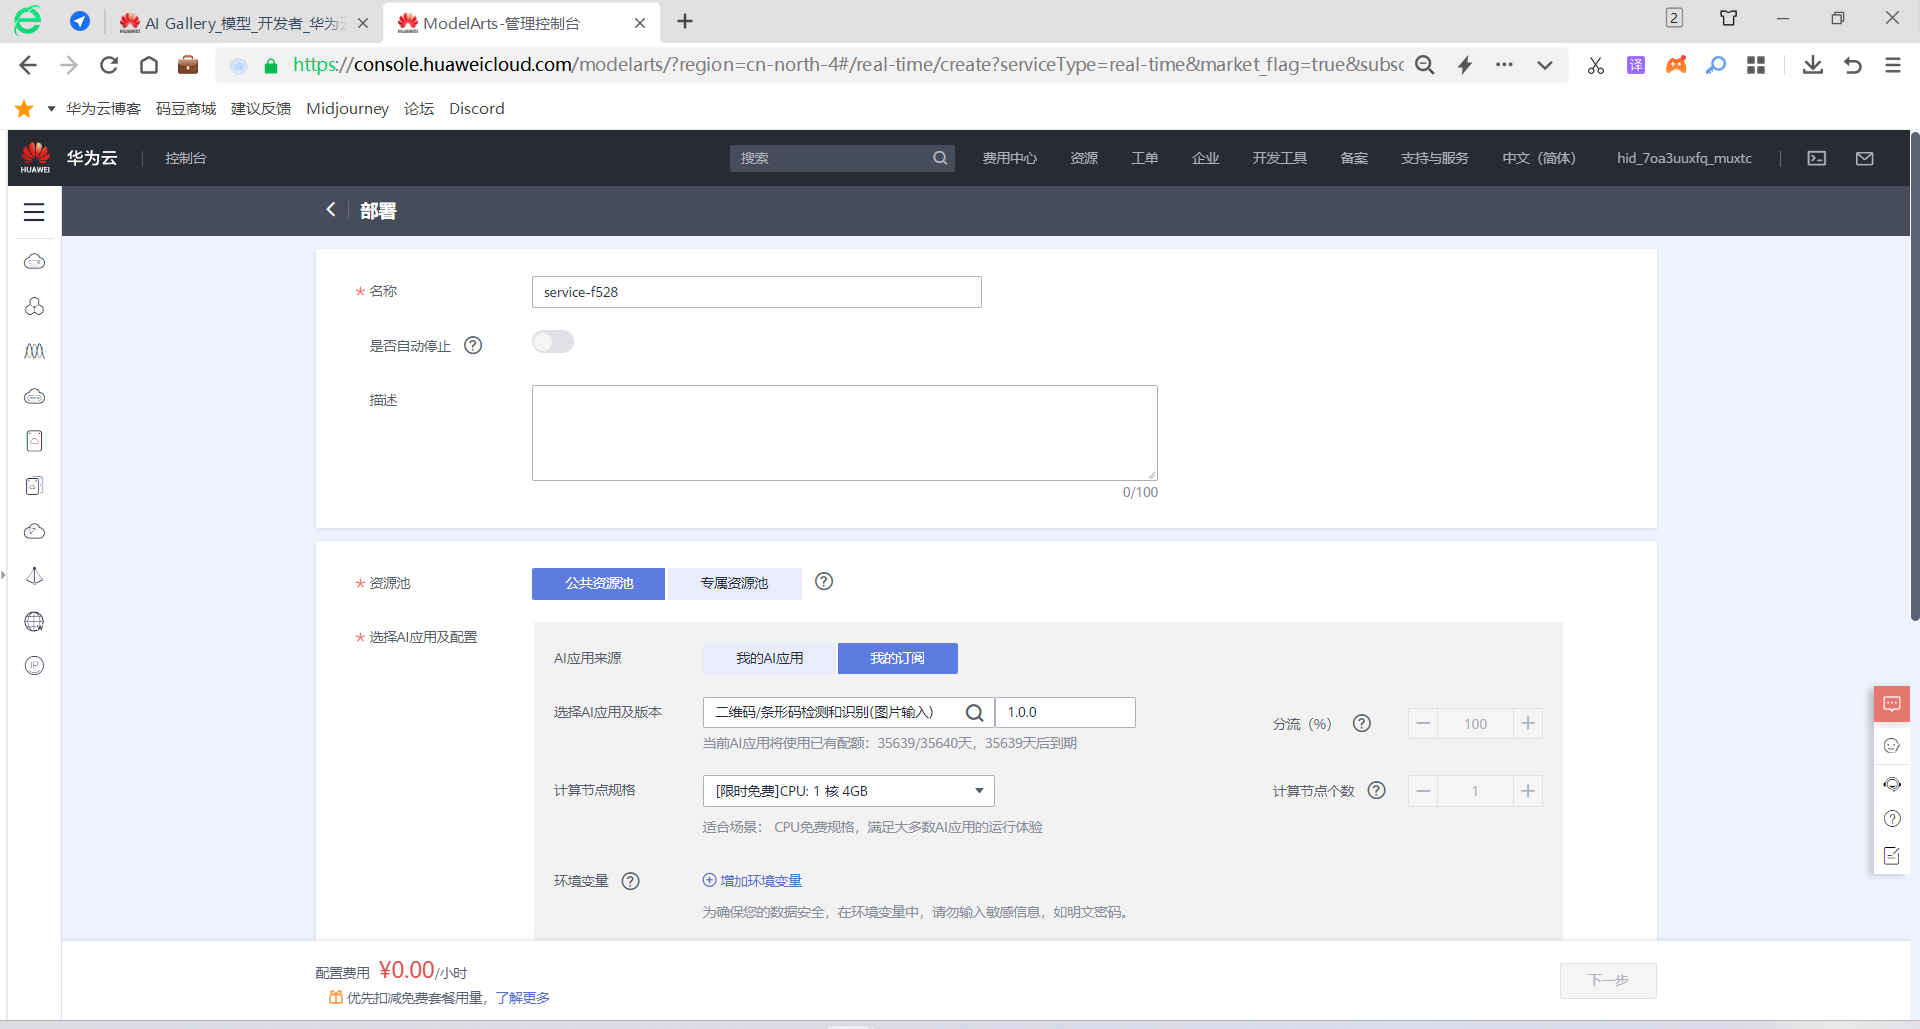Click the globe icon in left sidebar

click(34, 622)
